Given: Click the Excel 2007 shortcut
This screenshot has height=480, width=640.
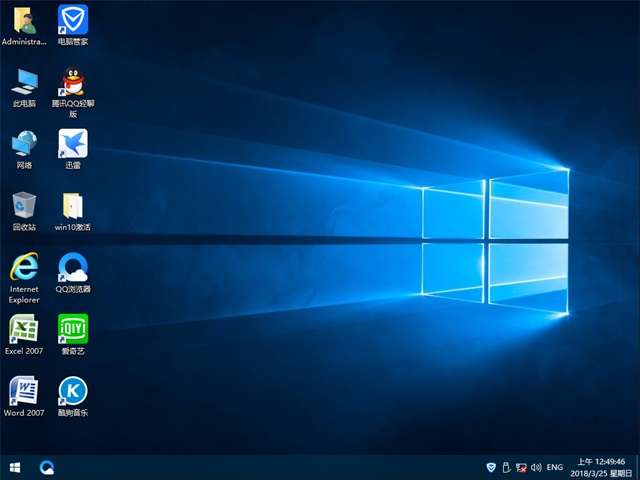Looking at the screenshot, I should (x=24, y=329).
